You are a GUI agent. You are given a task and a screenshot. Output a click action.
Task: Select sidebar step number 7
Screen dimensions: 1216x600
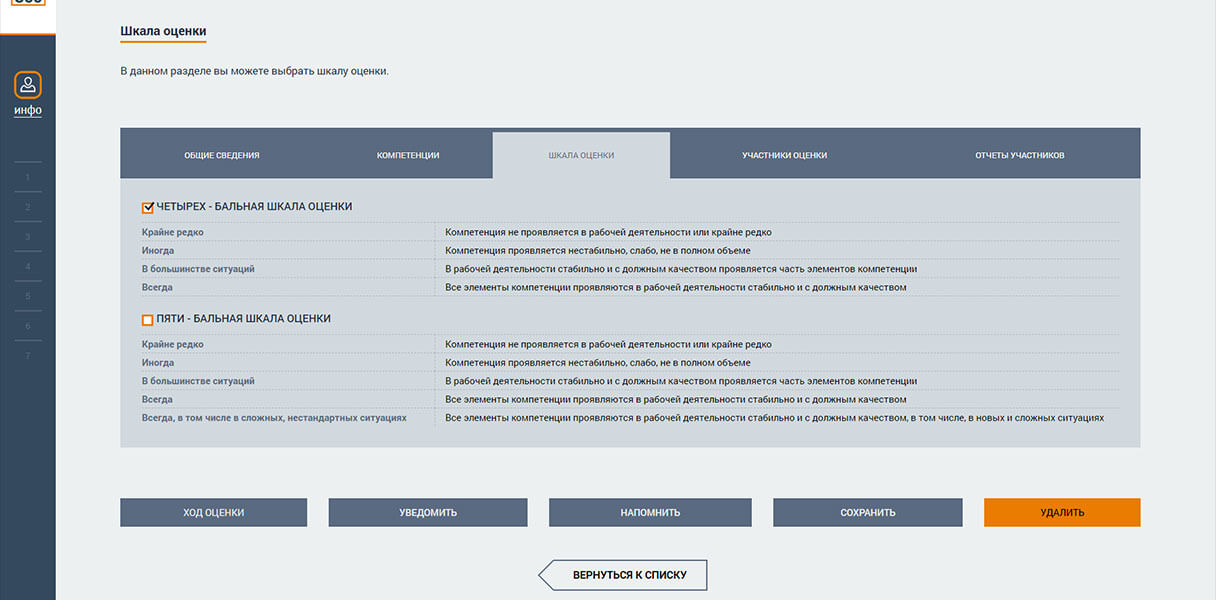(x=28, y=356)
